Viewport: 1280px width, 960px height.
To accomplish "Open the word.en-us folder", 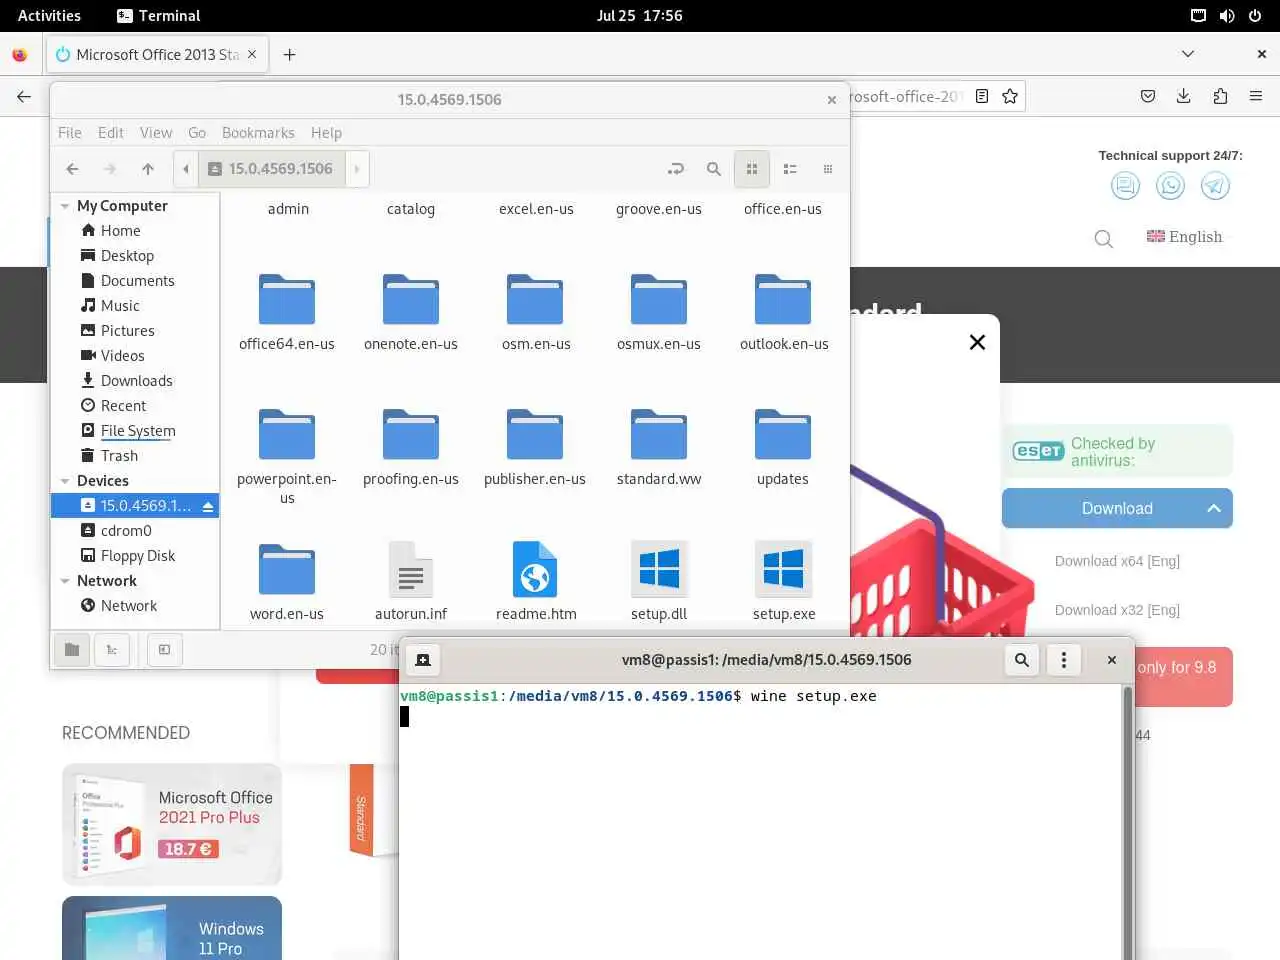I will [x=287, y=582].
